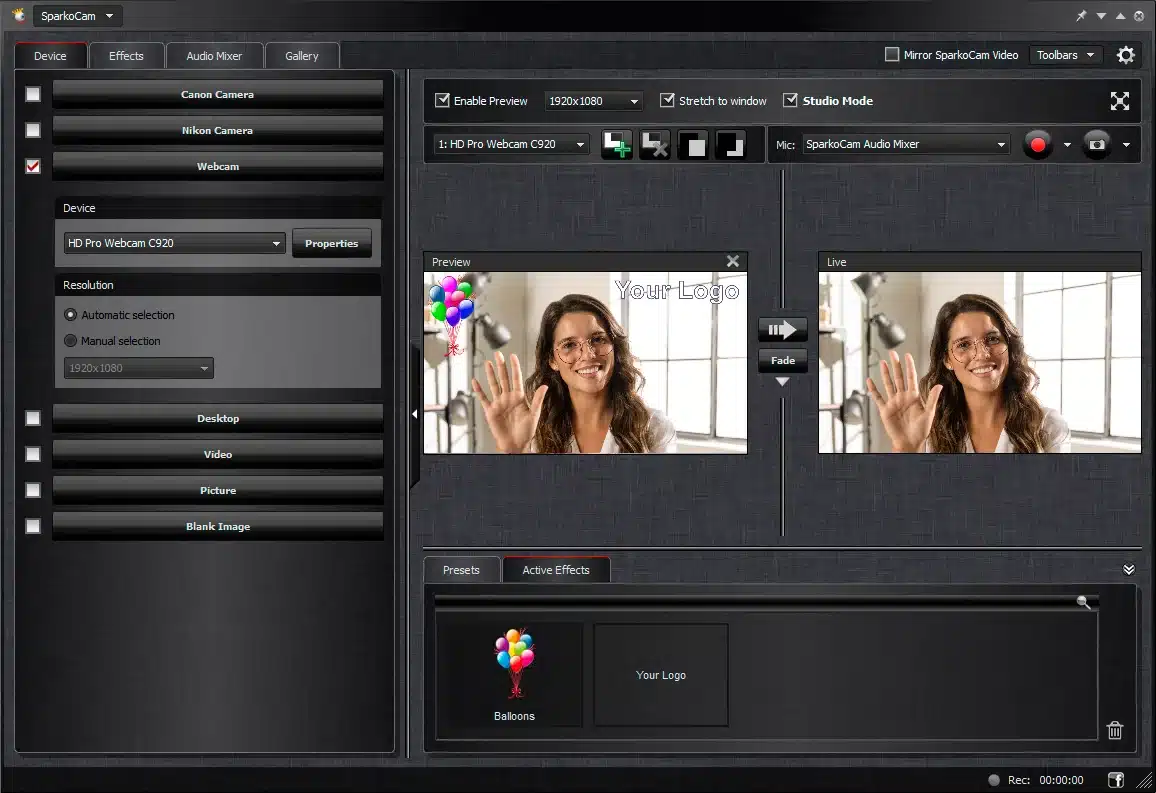The height and width of the screenshot is (793, 1156).
Task: Enable the Canon Camera checkbox
Action: tap(33, 94)
